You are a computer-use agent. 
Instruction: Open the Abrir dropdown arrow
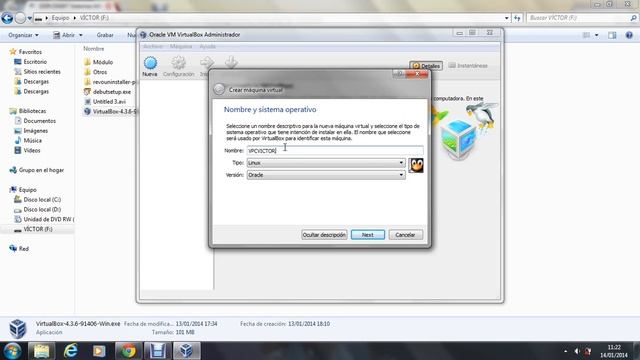point(80,35)
